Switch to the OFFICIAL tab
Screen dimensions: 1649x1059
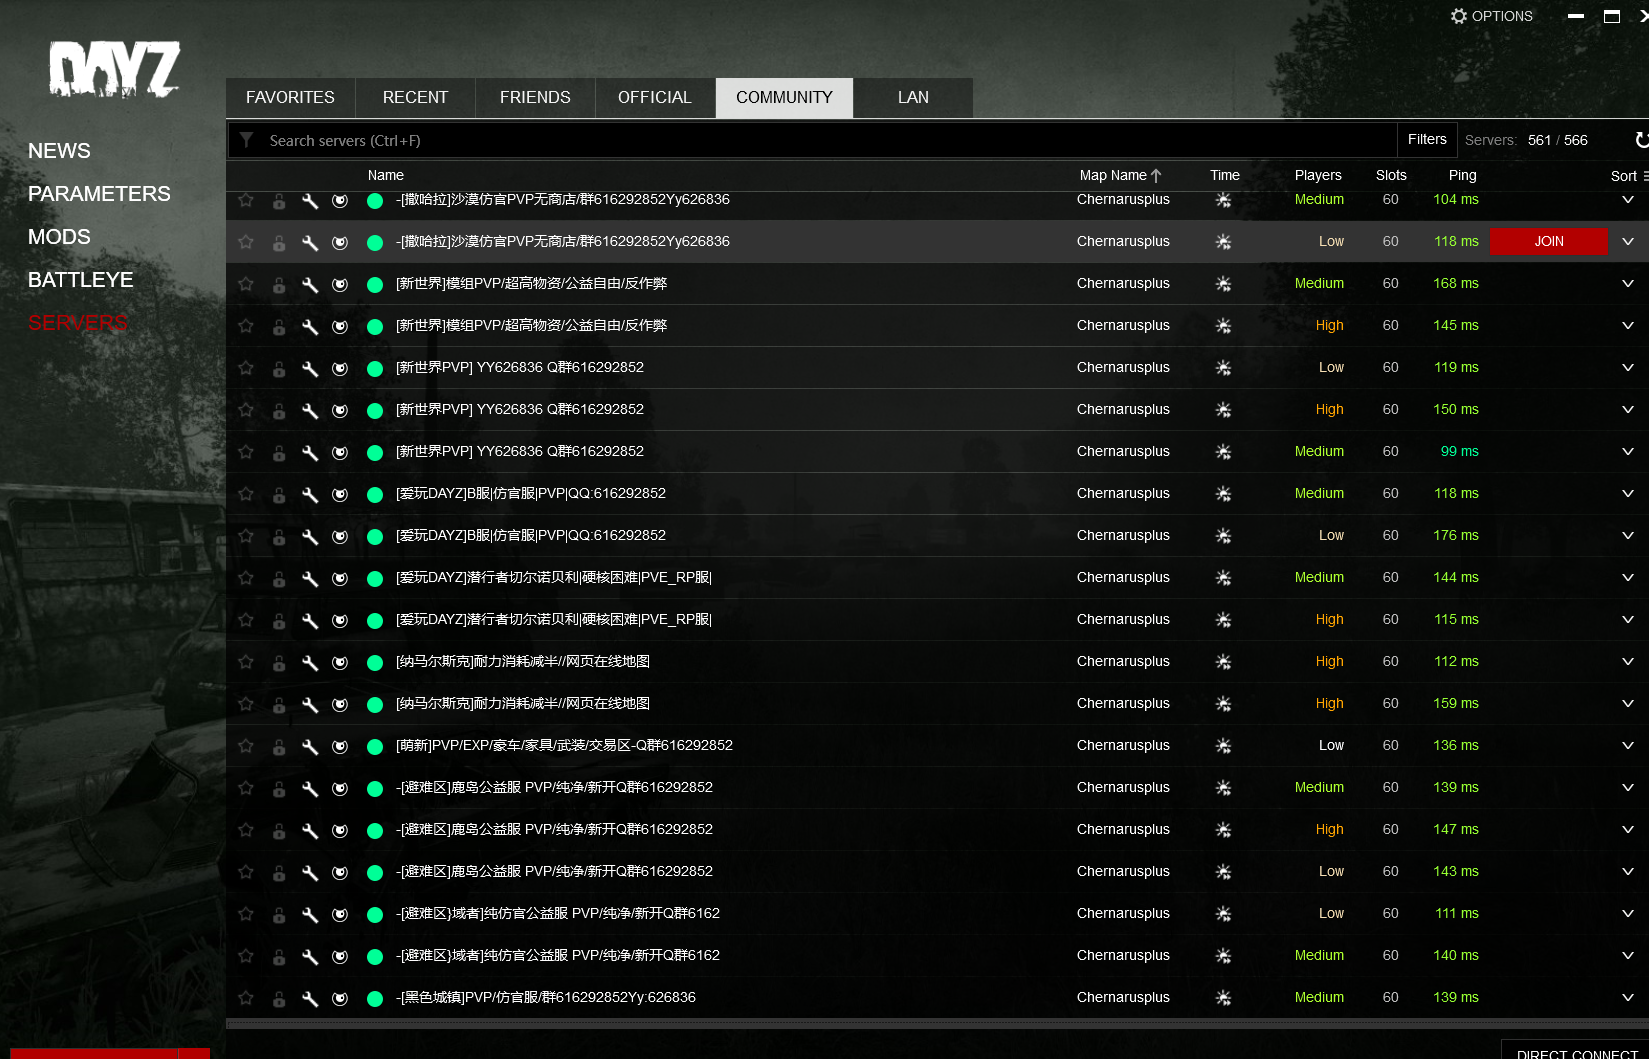pos(654,98)
